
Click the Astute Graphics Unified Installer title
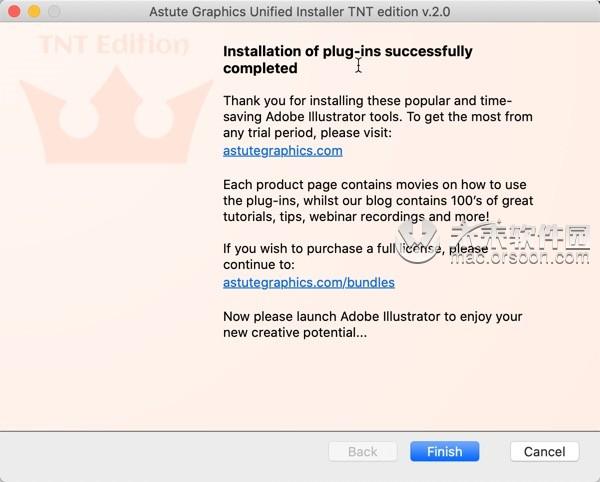tap(300, 11)
